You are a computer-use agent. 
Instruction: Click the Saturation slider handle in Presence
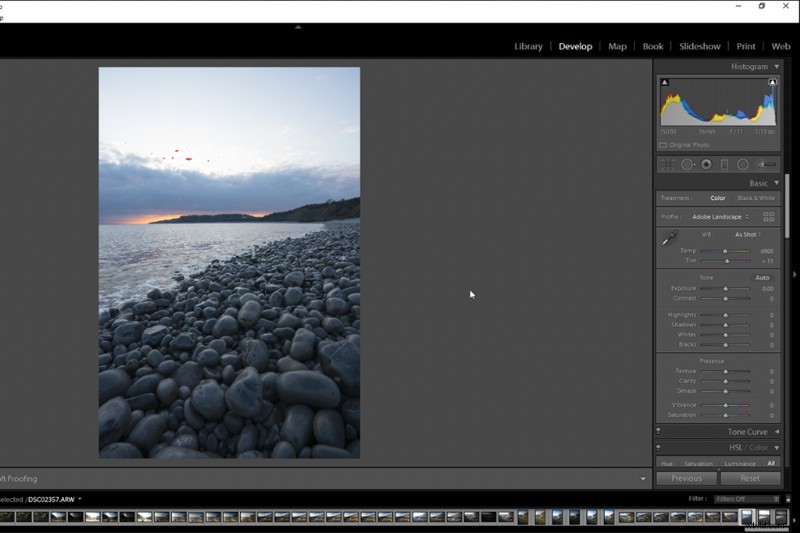click(x=726, y=415)
